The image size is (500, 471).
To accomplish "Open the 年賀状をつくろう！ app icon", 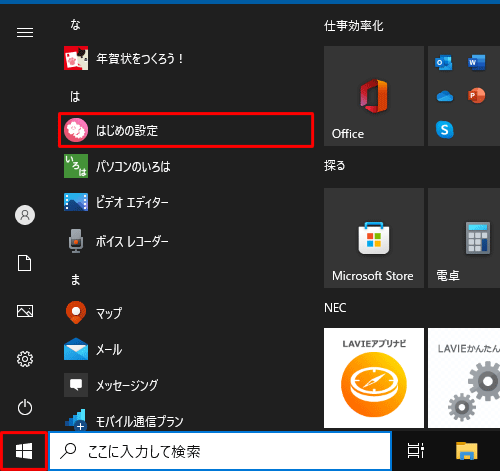I will click(76, 58).
